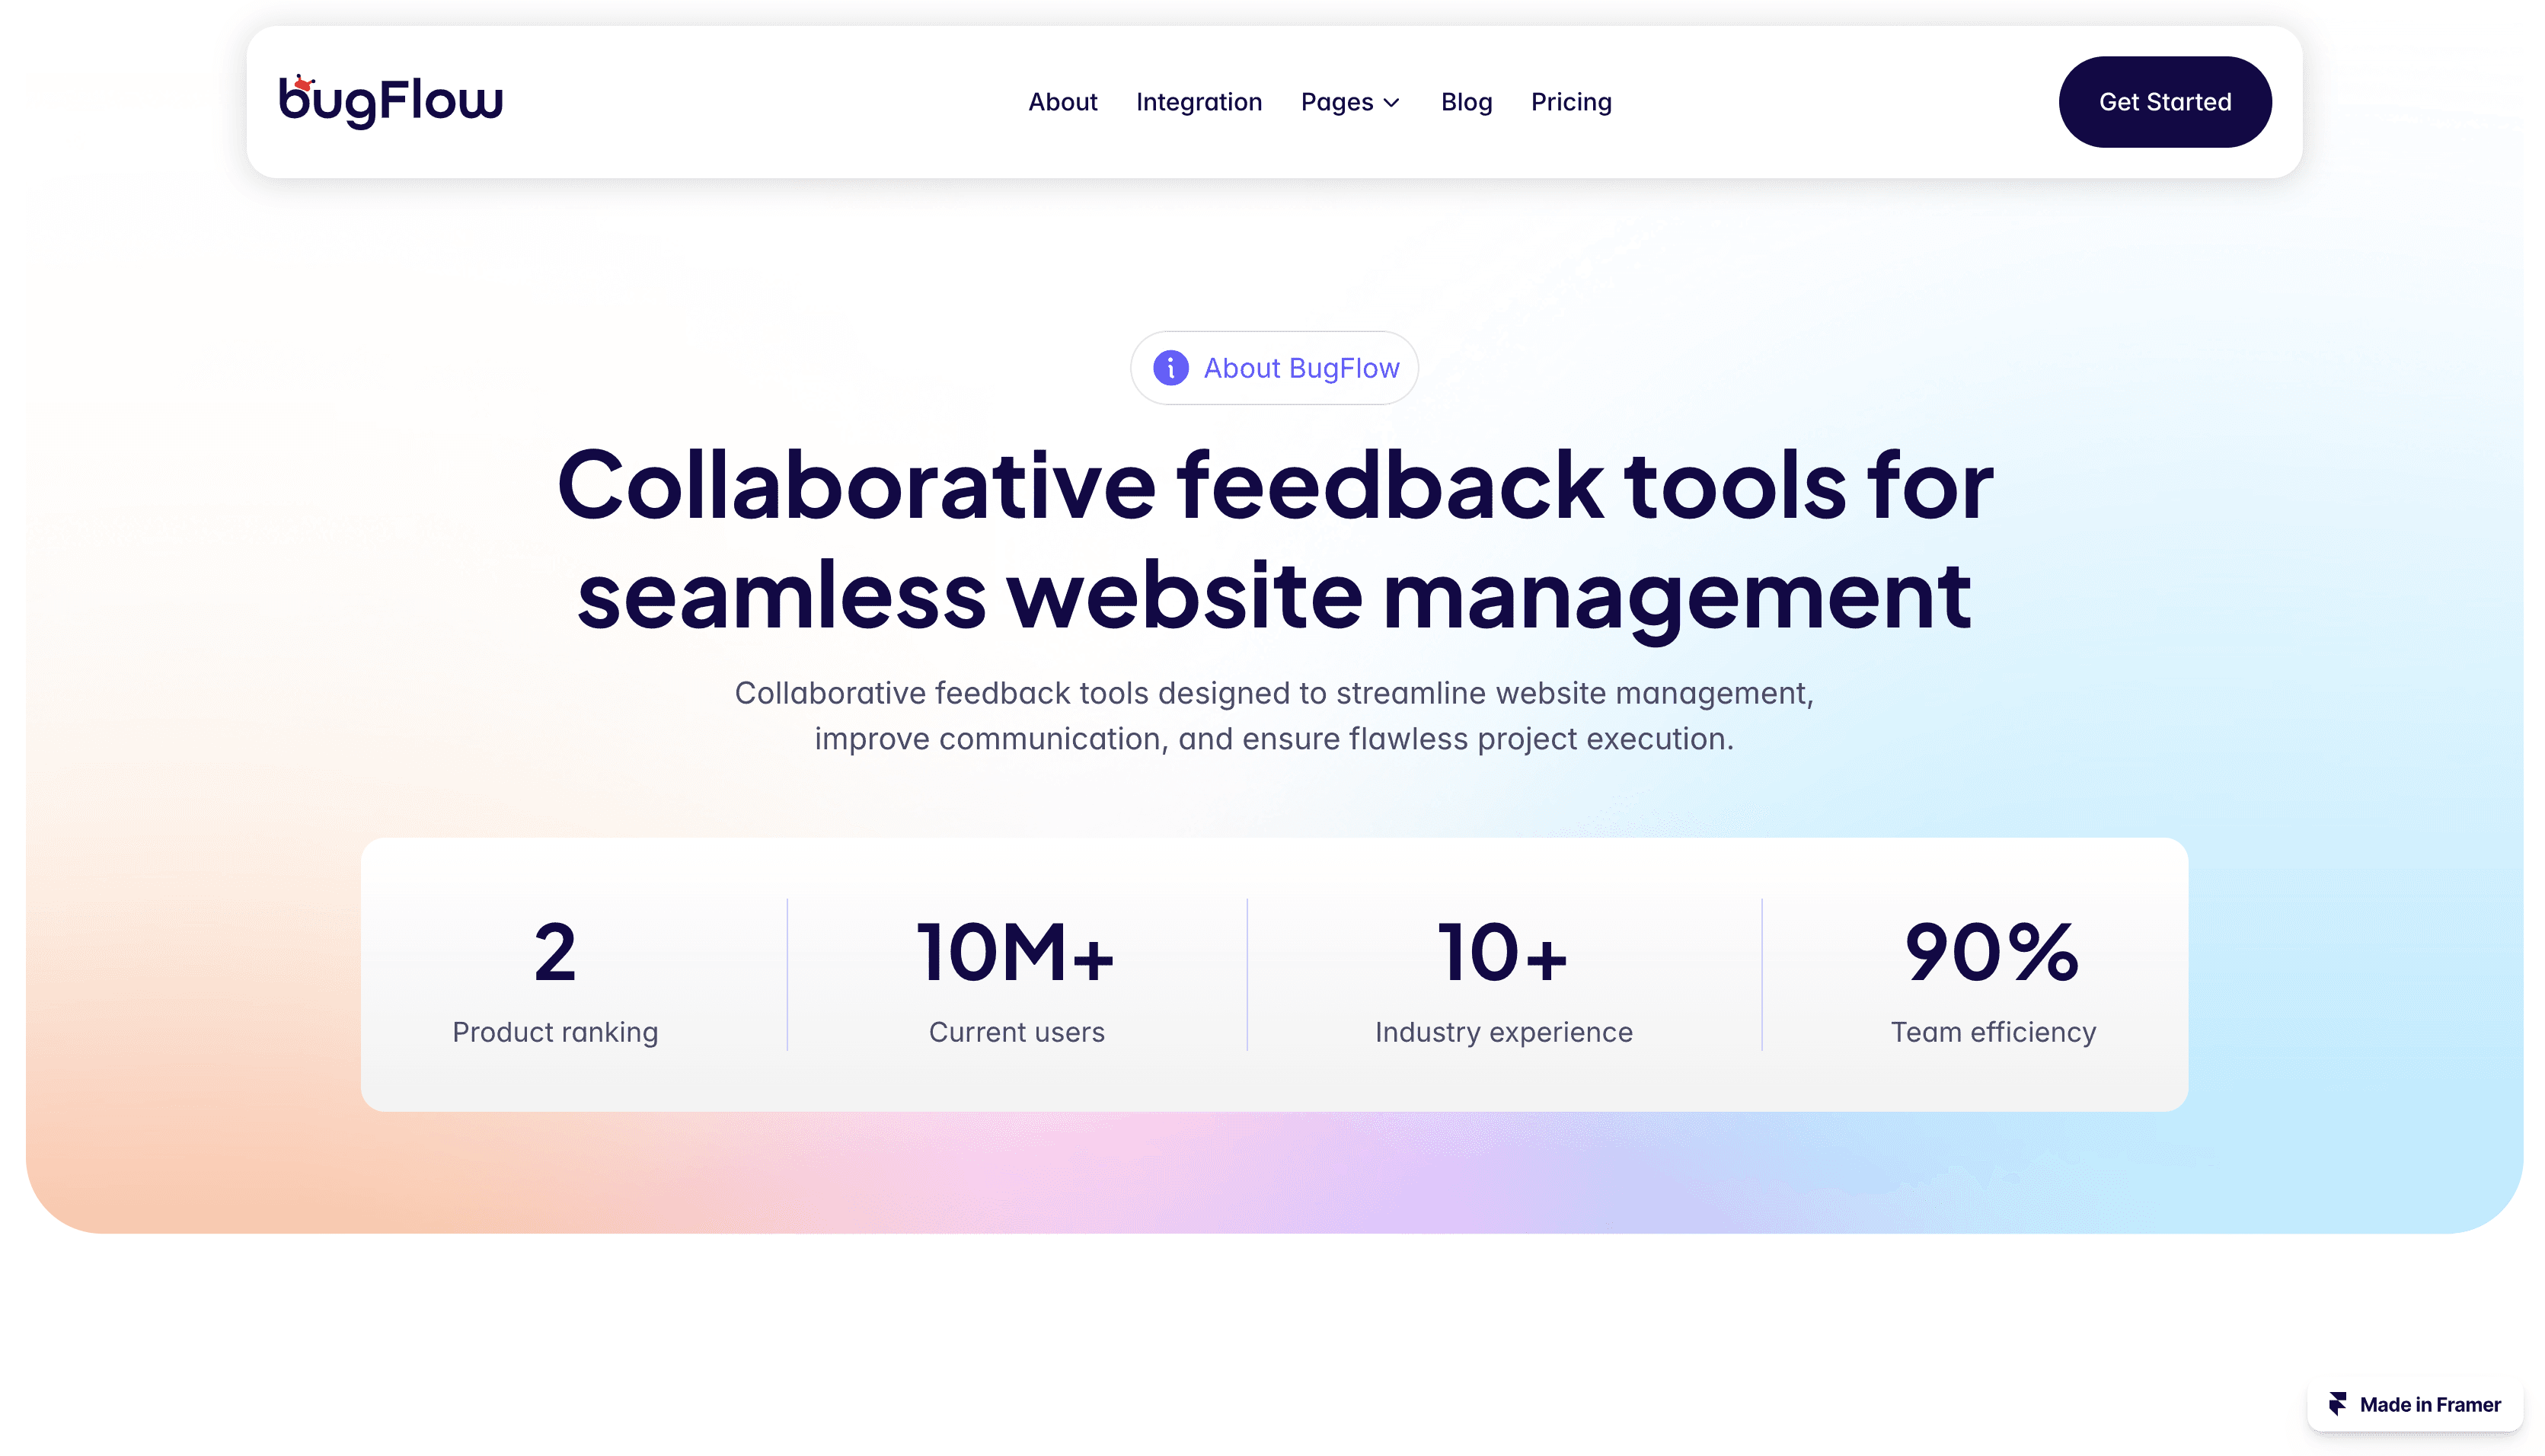Image resolution: width=2545 pixels, height=1456 pixels.
Task: Open the About nav link
Action: (x=1062, y=102)
